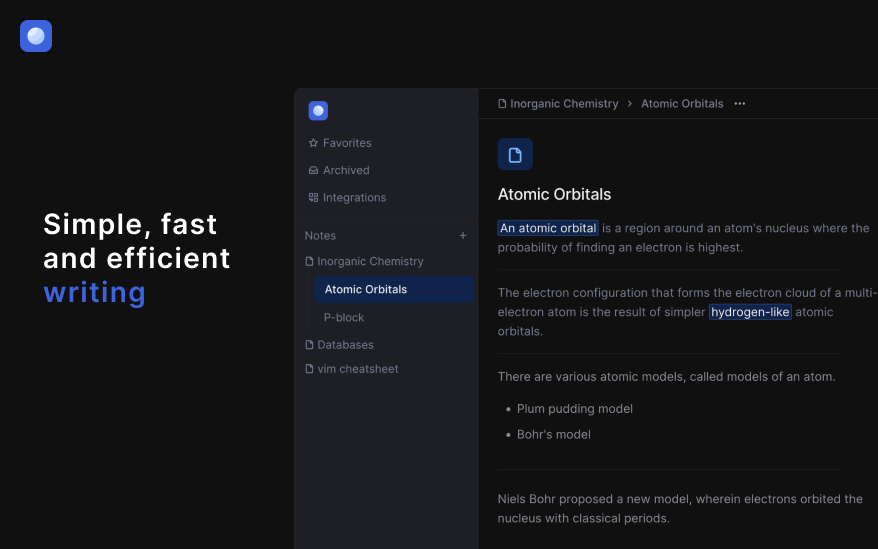Click the Integrations grid icon
The image size is (878, 549).
[313, 197]
